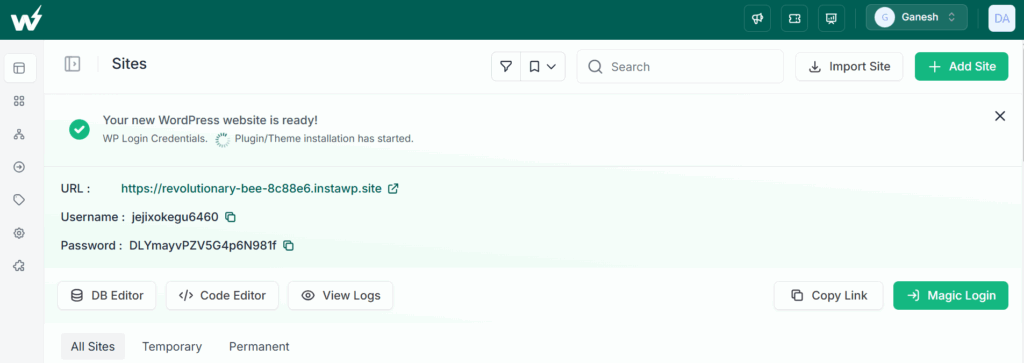Open the filter funnel button

(505, 67)
